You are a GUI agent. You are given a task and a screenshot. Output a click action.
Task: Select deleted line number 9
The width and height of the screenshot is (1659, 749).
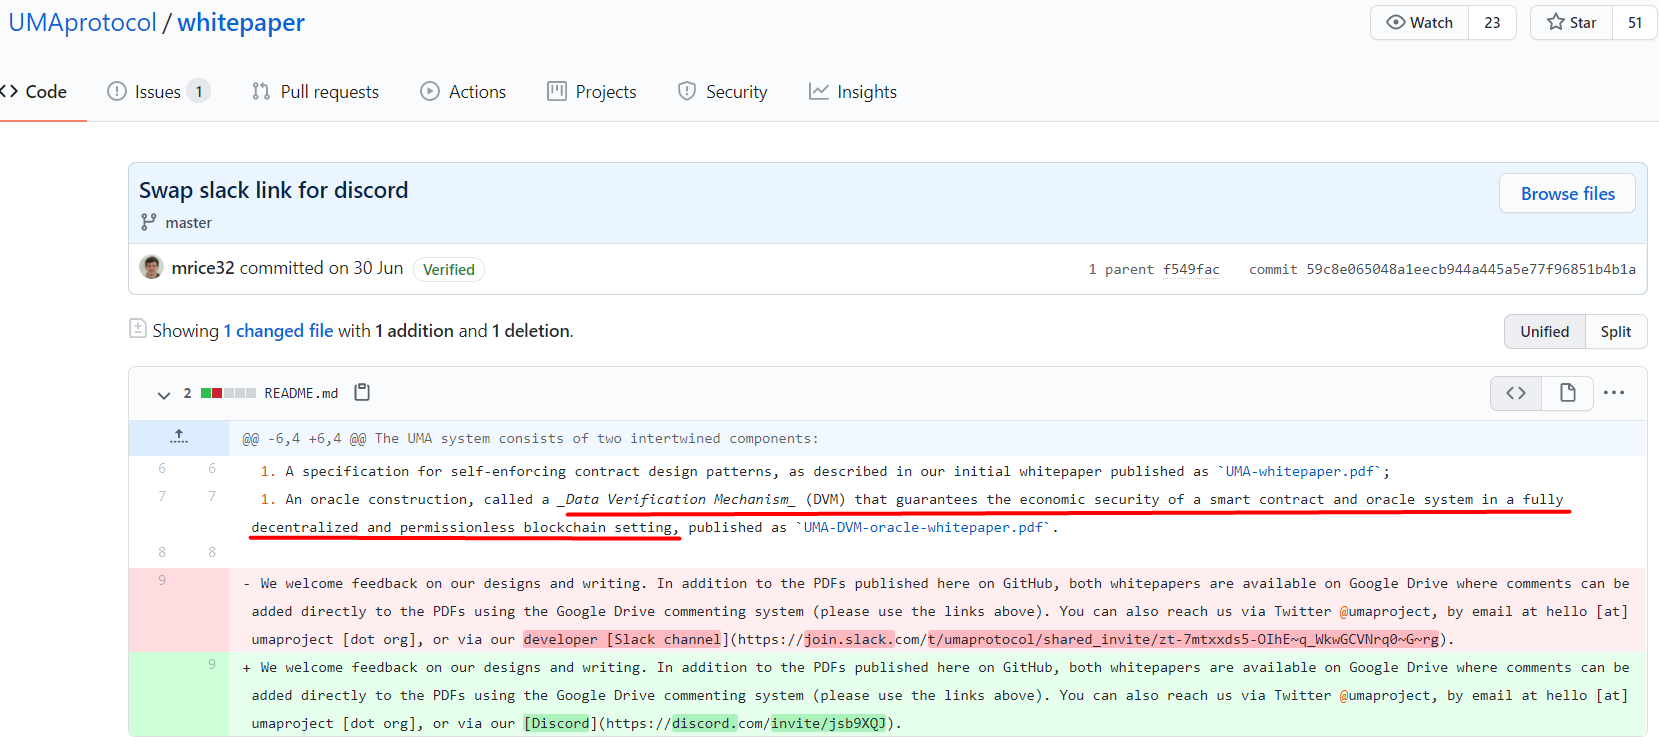click(162, 580)
